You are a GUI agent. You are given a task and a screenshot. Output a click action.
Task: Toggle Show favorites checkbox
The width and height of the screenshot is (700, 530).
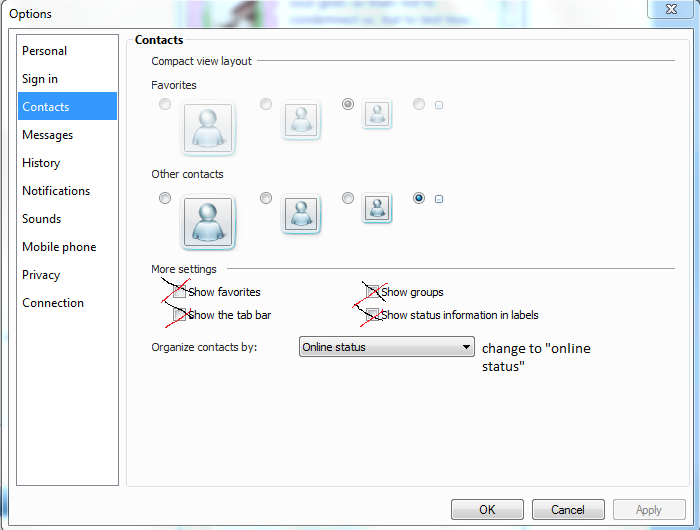click(x=179, y=292)
